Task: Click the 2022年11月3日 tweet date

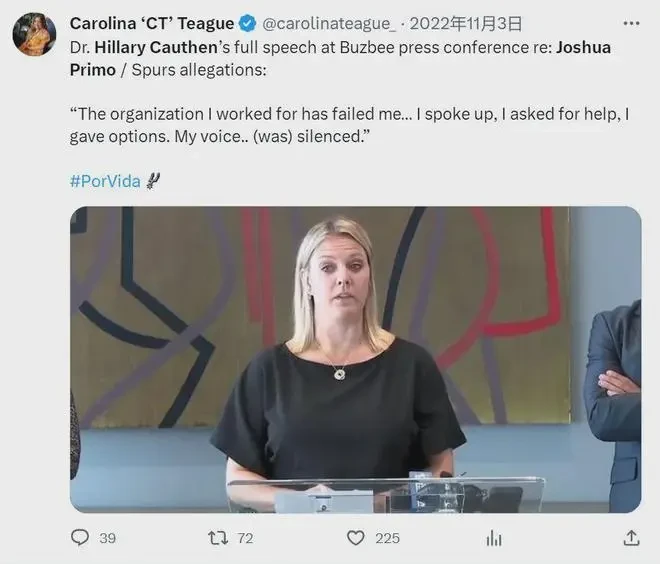Action: coord(466,24)
